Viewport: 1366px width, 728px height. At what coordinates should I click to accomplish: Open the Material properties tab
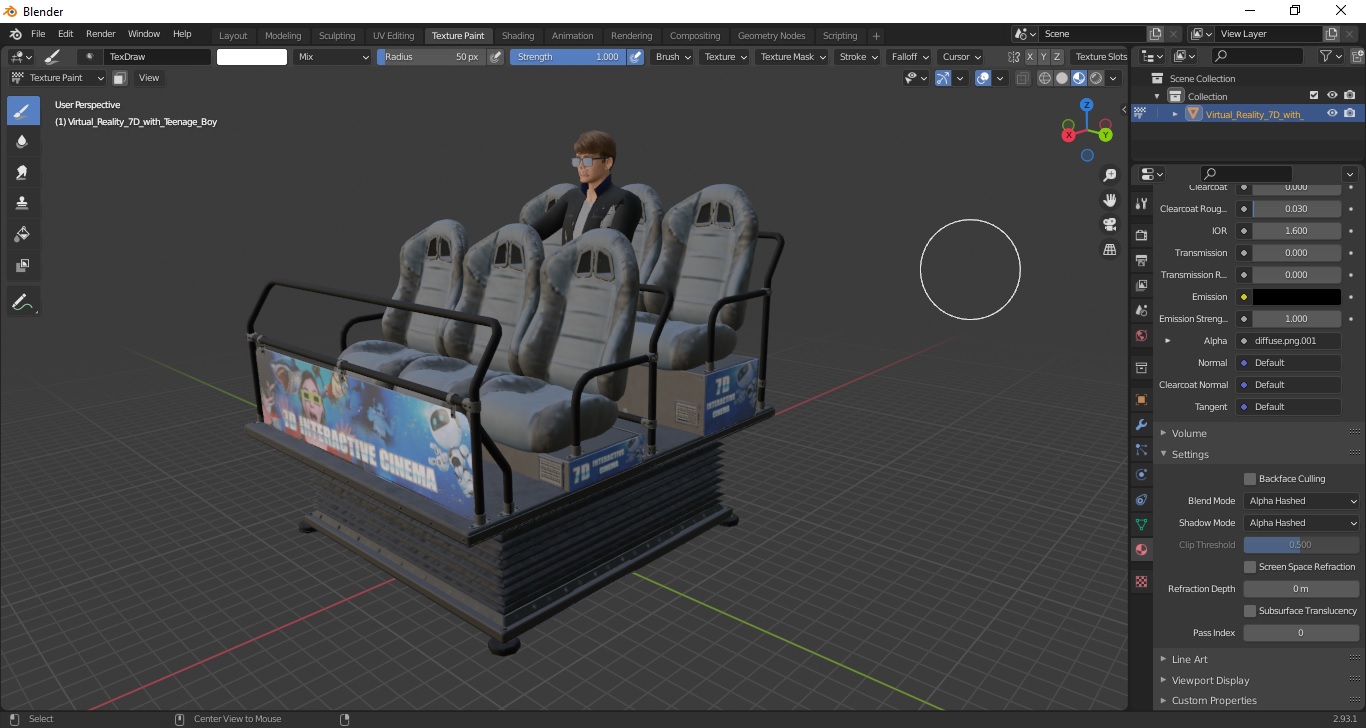point(1141,550)
